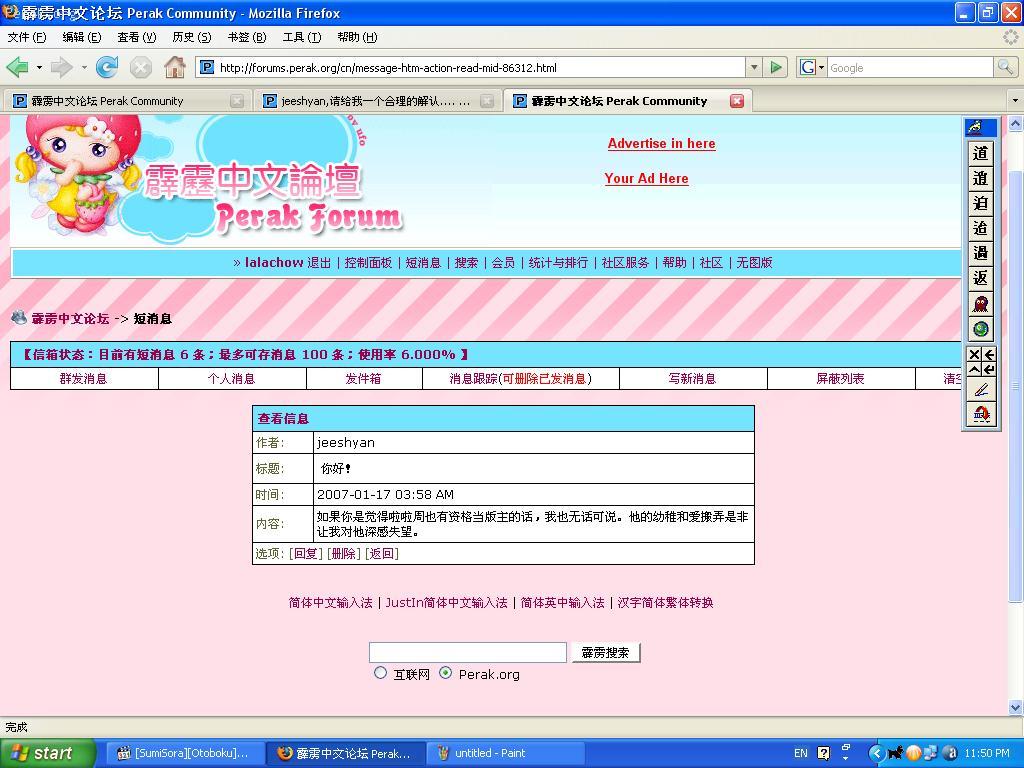Click the 退出 logout link
This screenshot has height=768, width=1024.
(319, 263)
